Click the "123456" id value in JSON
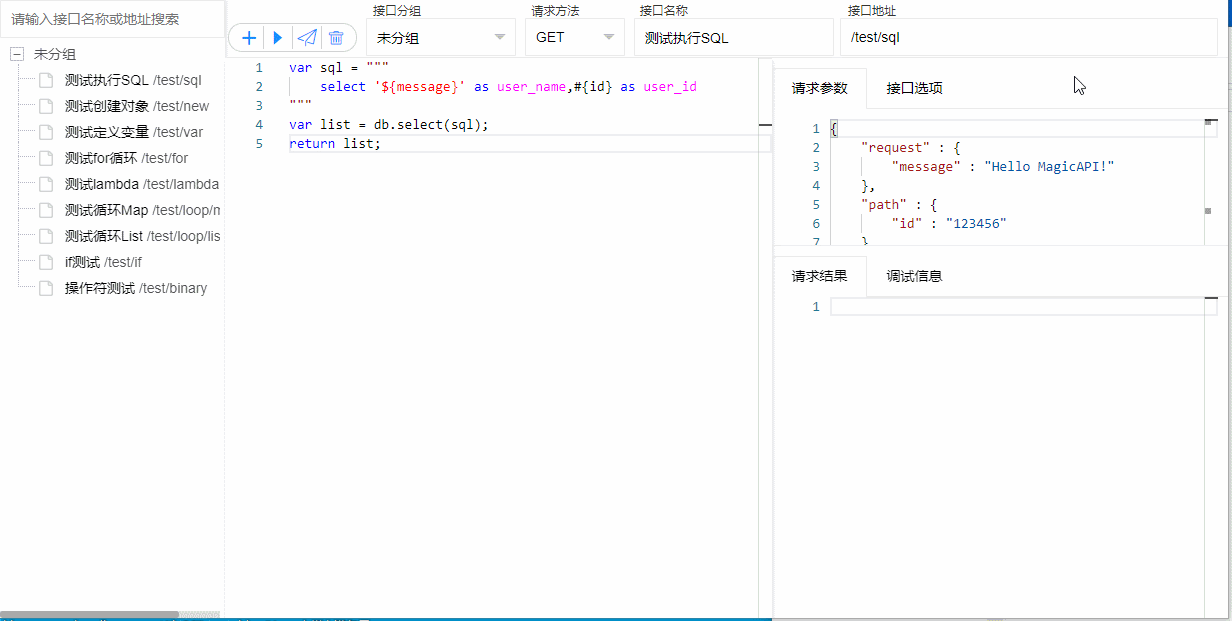 tap(976, 224)
